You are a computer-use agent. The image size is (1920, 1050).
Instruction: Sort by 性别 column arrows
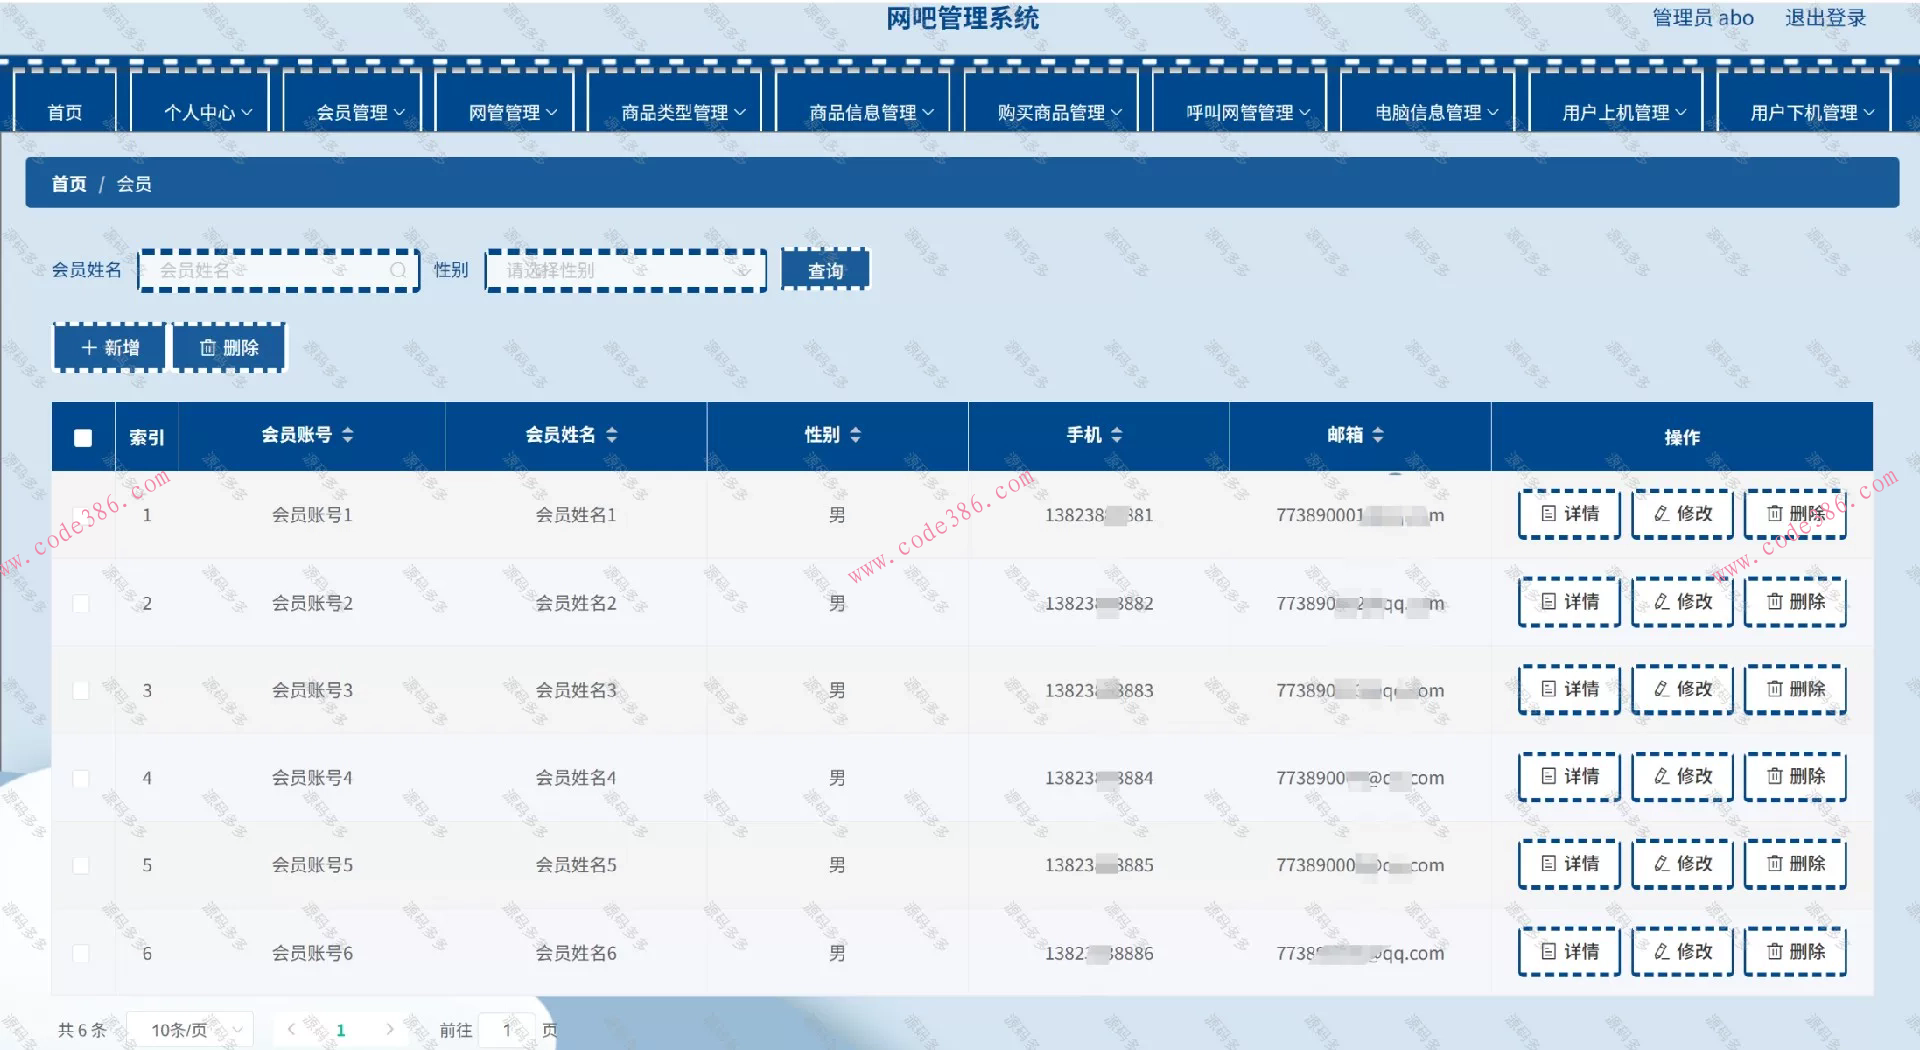856,435
